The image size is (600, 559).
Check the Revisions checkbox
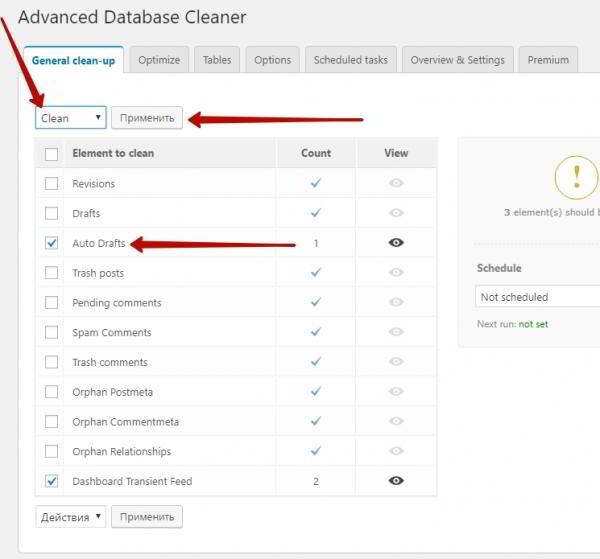(x=51, y=183)
